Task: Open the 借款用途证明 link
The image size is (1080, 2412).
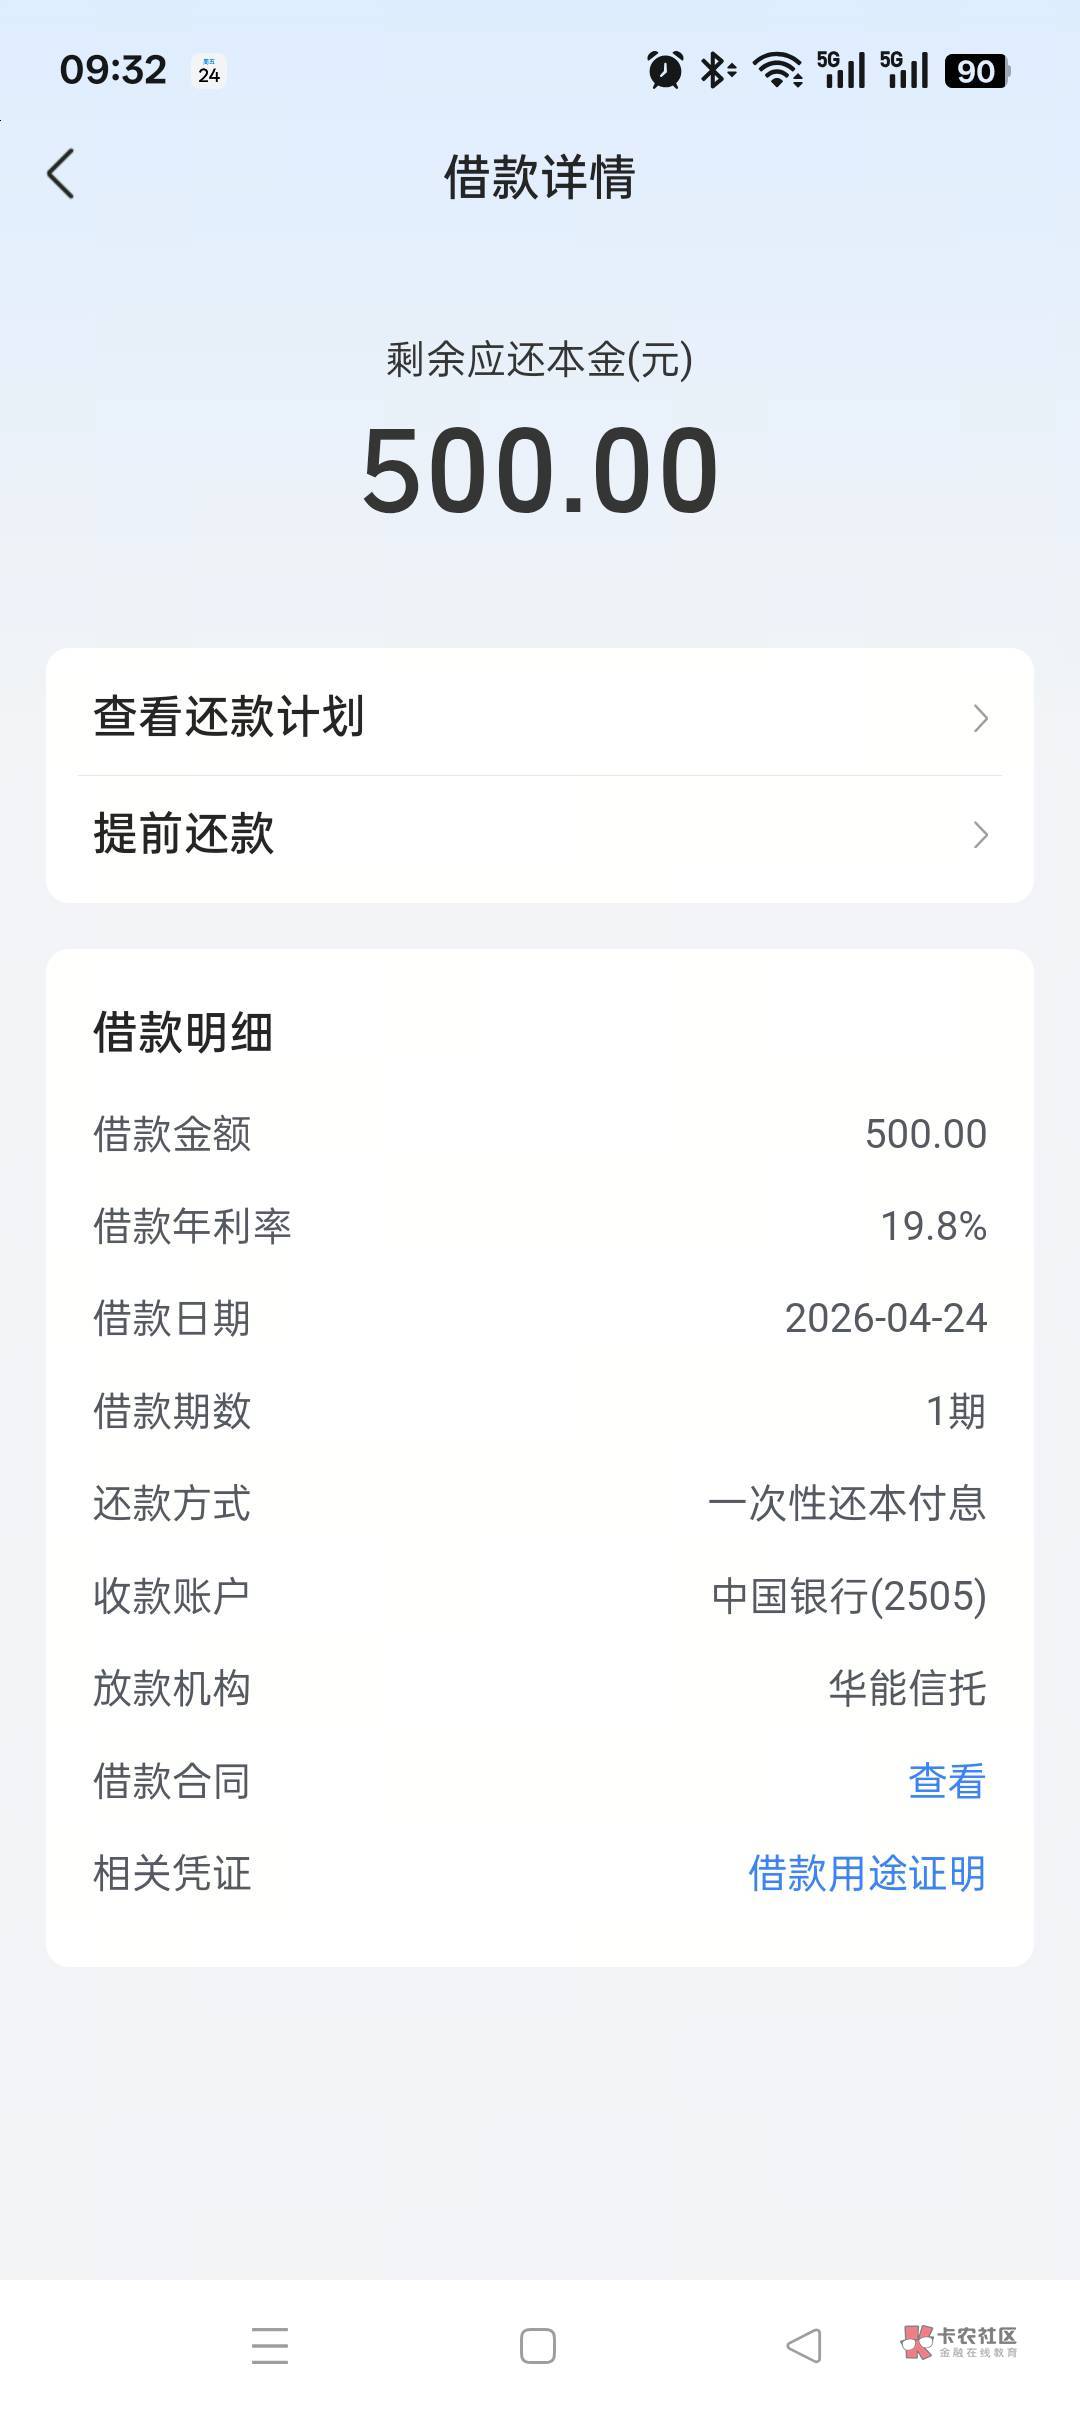Action: pyautogui.click(x=867, y=1873)
